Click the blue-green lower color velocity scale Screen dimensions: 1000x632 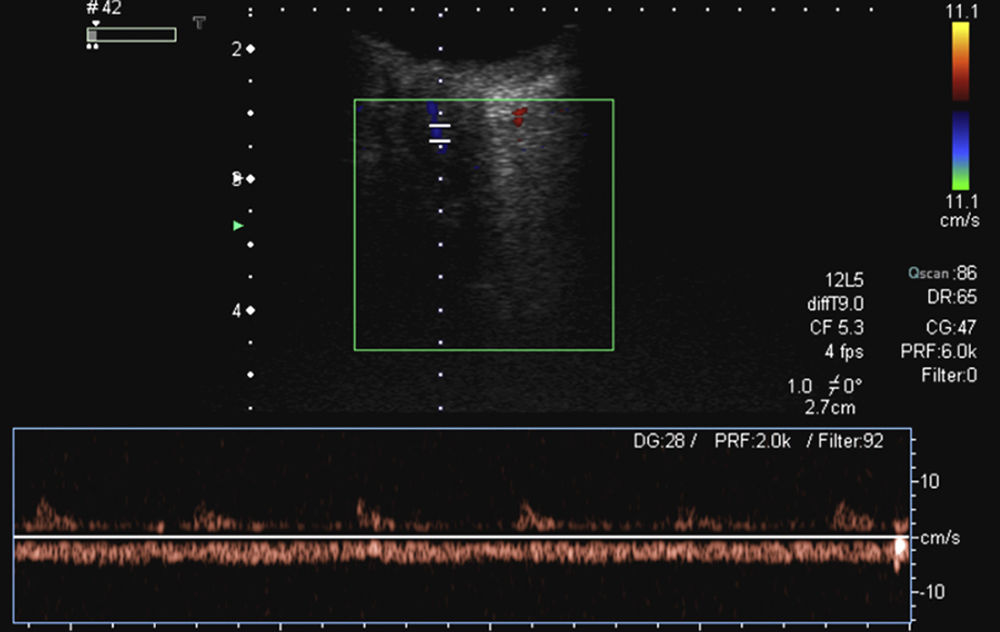pos(959,150)
